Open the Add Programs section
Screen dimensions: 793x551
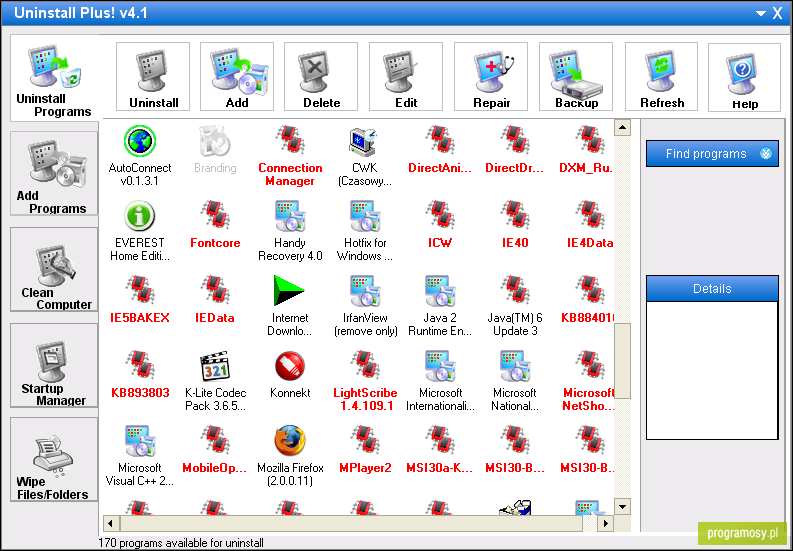pos(54,174)
